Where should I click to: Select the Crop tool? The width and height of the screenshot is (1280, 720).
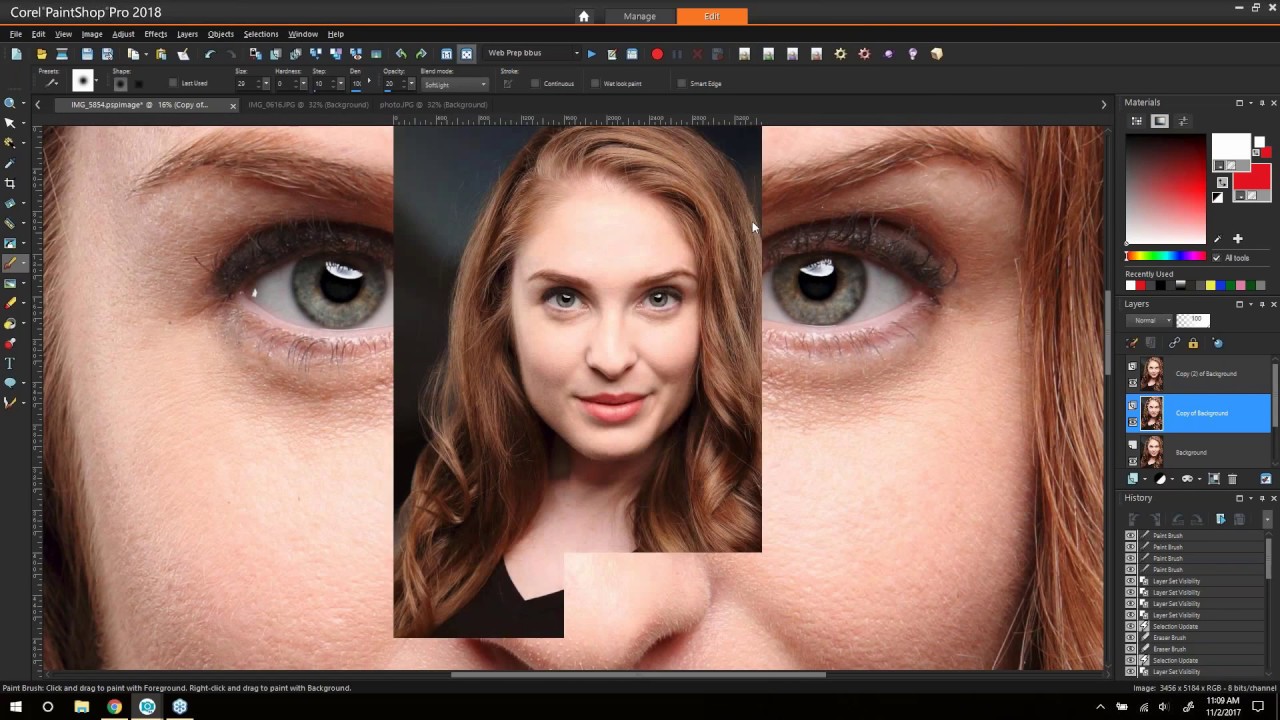10,183
